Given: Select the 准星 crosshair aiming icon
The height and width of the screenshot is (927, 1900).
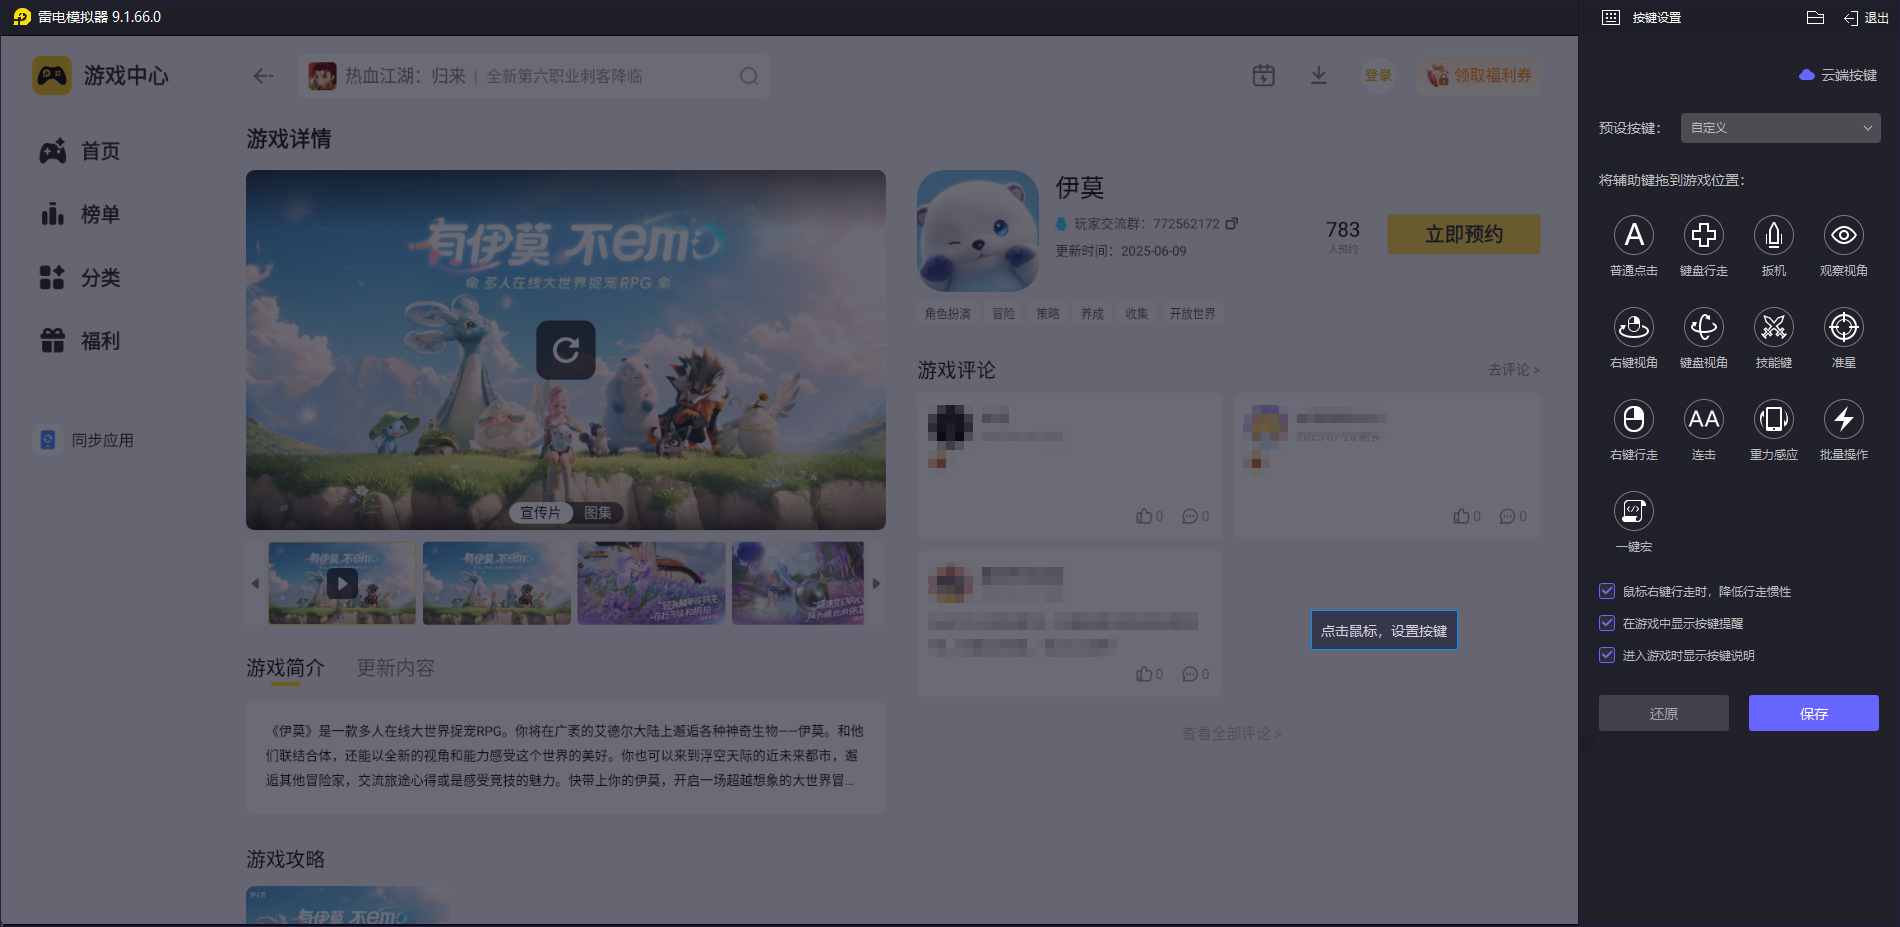Looking at the screenshot, I should coord(1843,327).
